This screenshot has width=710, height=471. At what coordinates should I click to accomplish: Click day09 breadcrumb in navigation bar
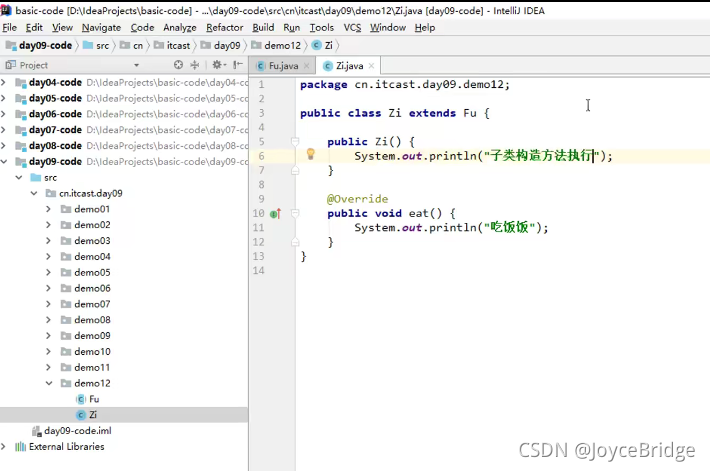point(221,46)
